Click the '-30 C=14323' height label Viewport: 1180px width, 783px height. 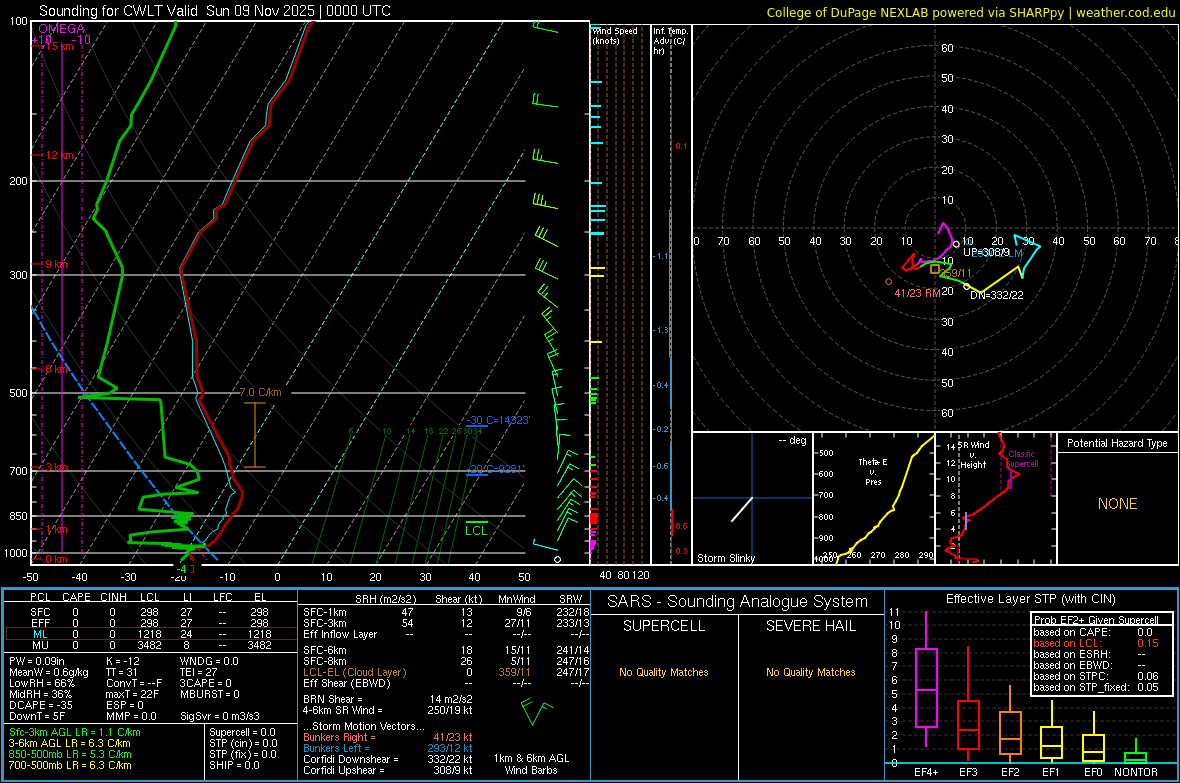coord(498,420)
